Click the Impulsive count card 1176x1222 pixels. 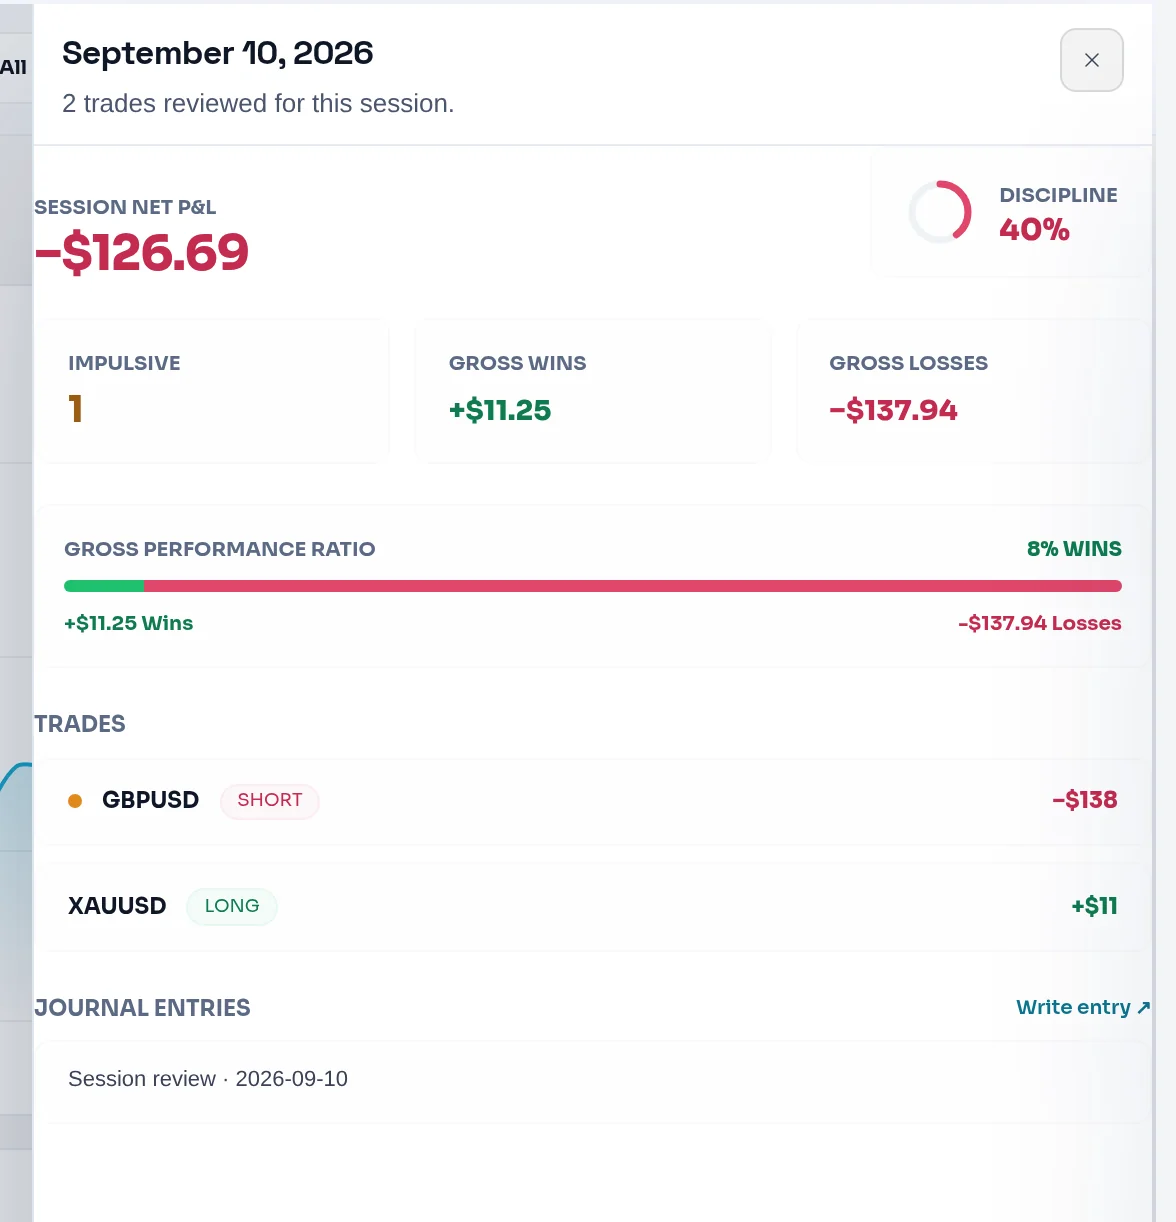213,391
